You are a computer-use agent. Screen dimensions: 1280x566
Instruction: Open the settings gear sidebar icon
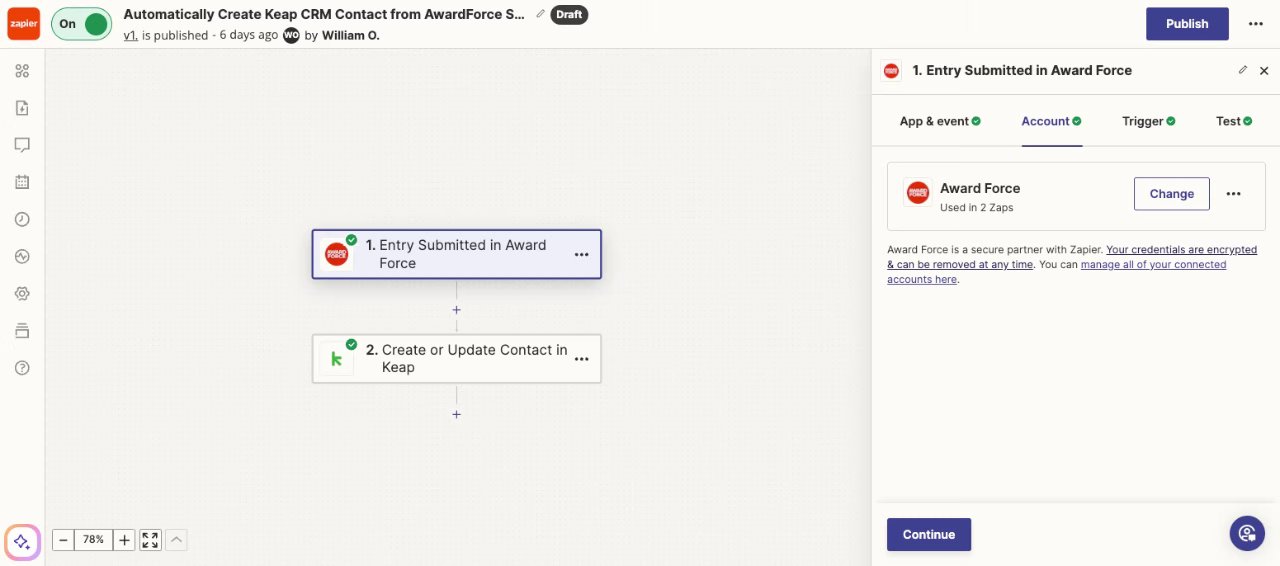tap(22, 293)
